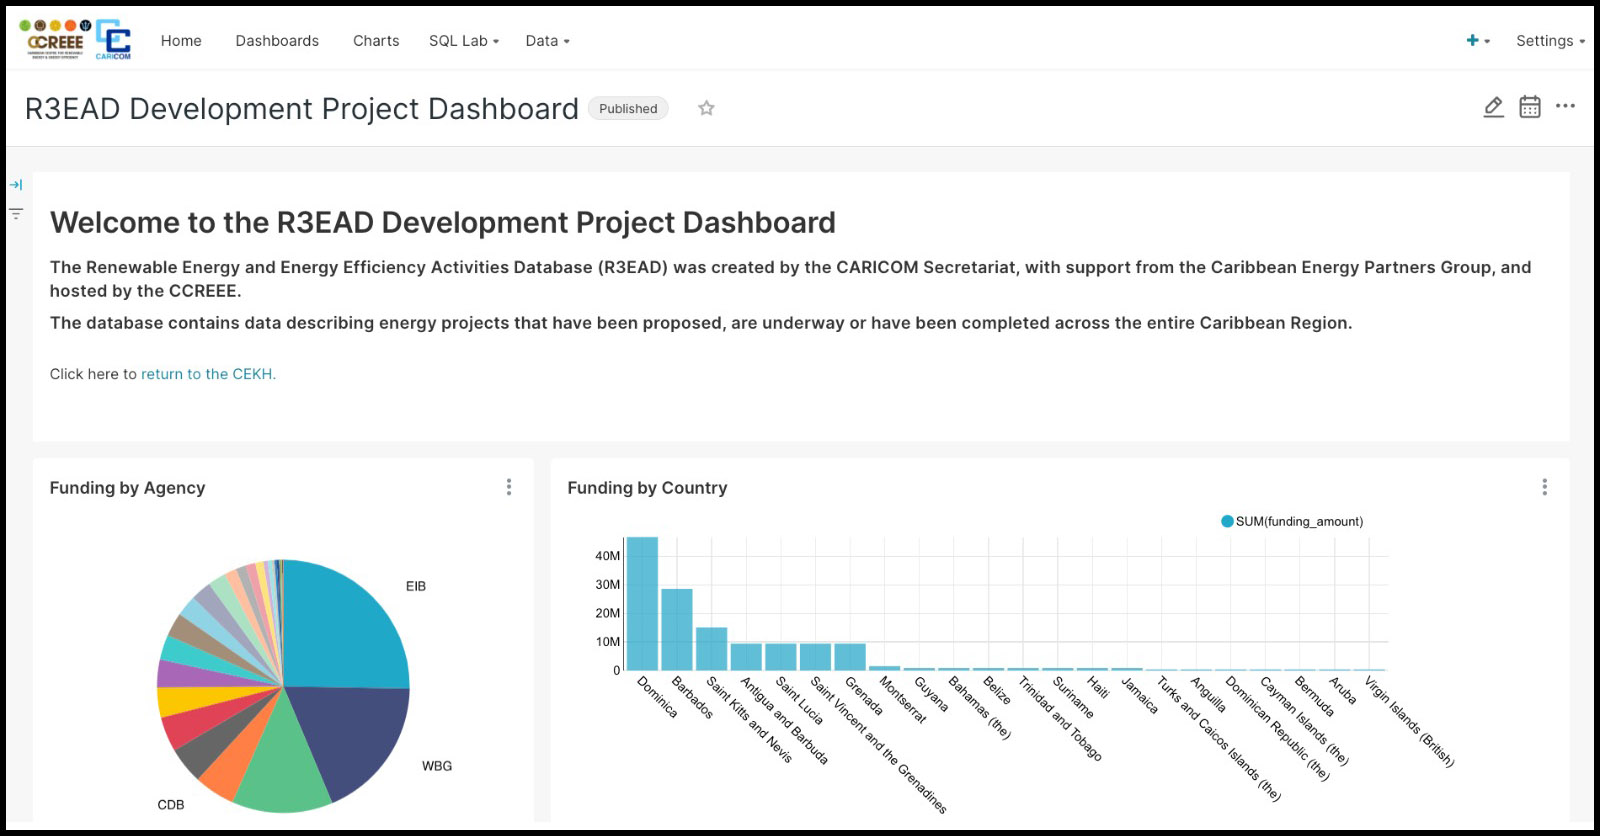Open the plus new item dropdown
The height and width of the screenshot is (836, 1600).
(x=1477, y=41)
